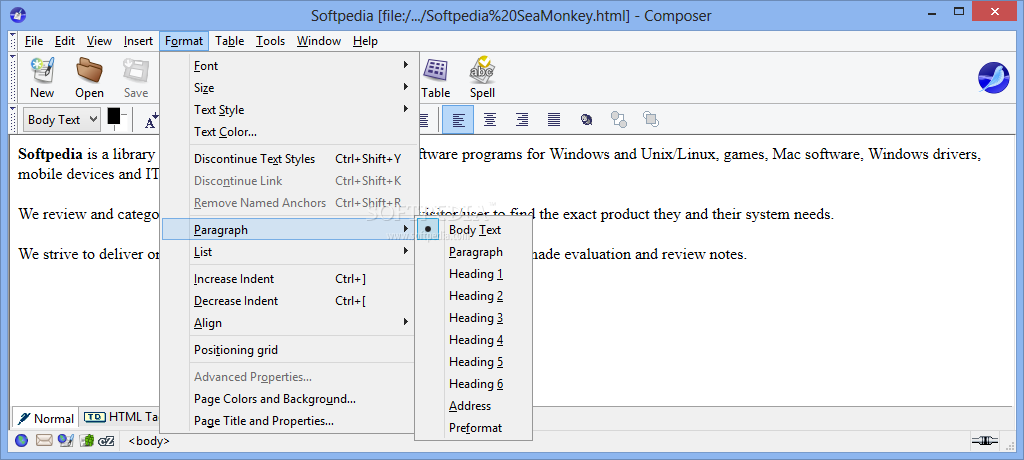1024x460 pixels.
Task: Open the Table menu
Action: tap(230, 41)
